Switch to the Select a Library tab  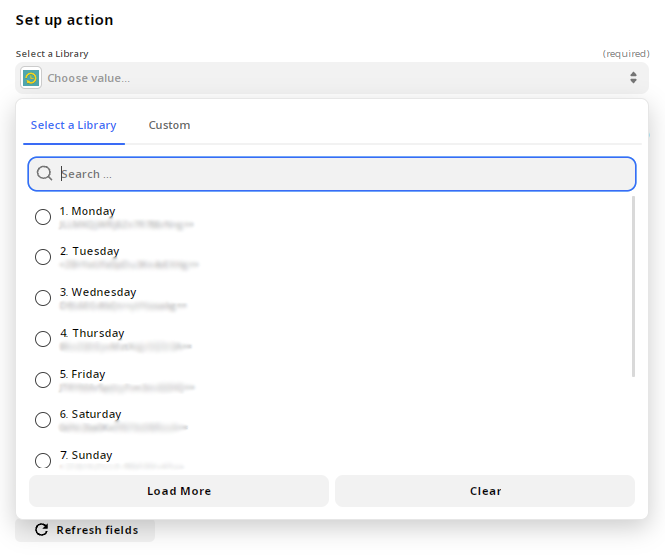pyautogui.click(x=74, y=125)
